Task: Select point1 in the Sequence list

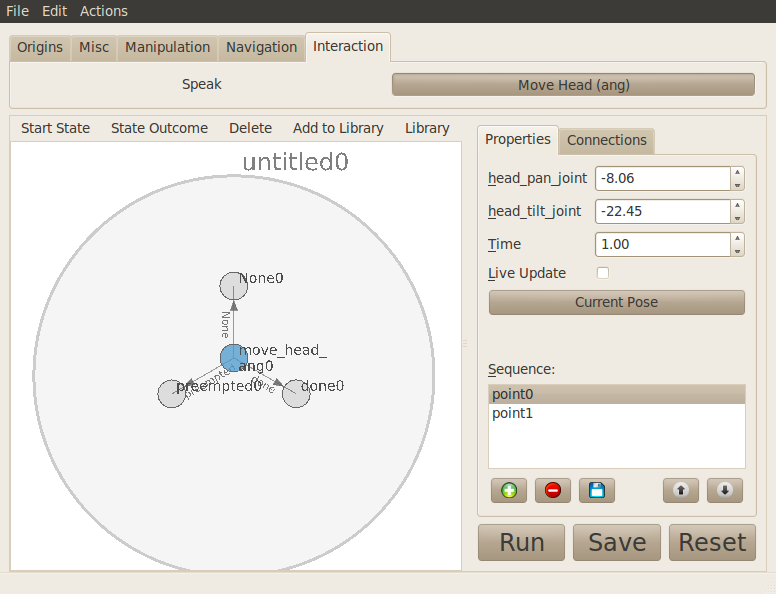Action: pos(512,413)
